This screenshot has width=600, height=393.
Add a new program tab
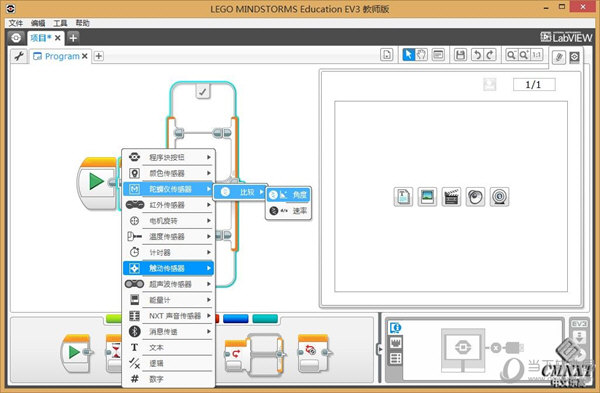pos(99,56)
